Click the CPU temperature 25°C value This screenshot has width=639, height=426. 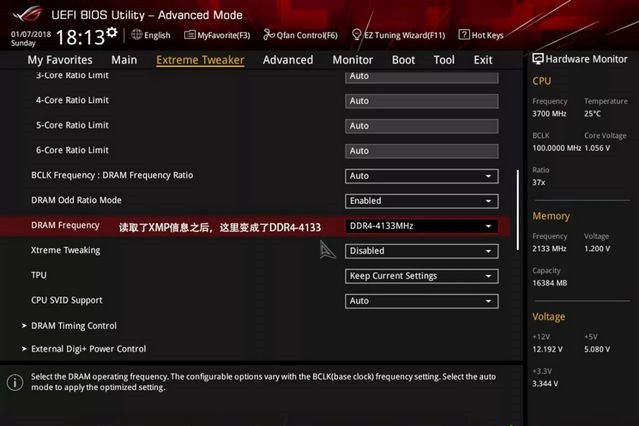coord(592,114)
